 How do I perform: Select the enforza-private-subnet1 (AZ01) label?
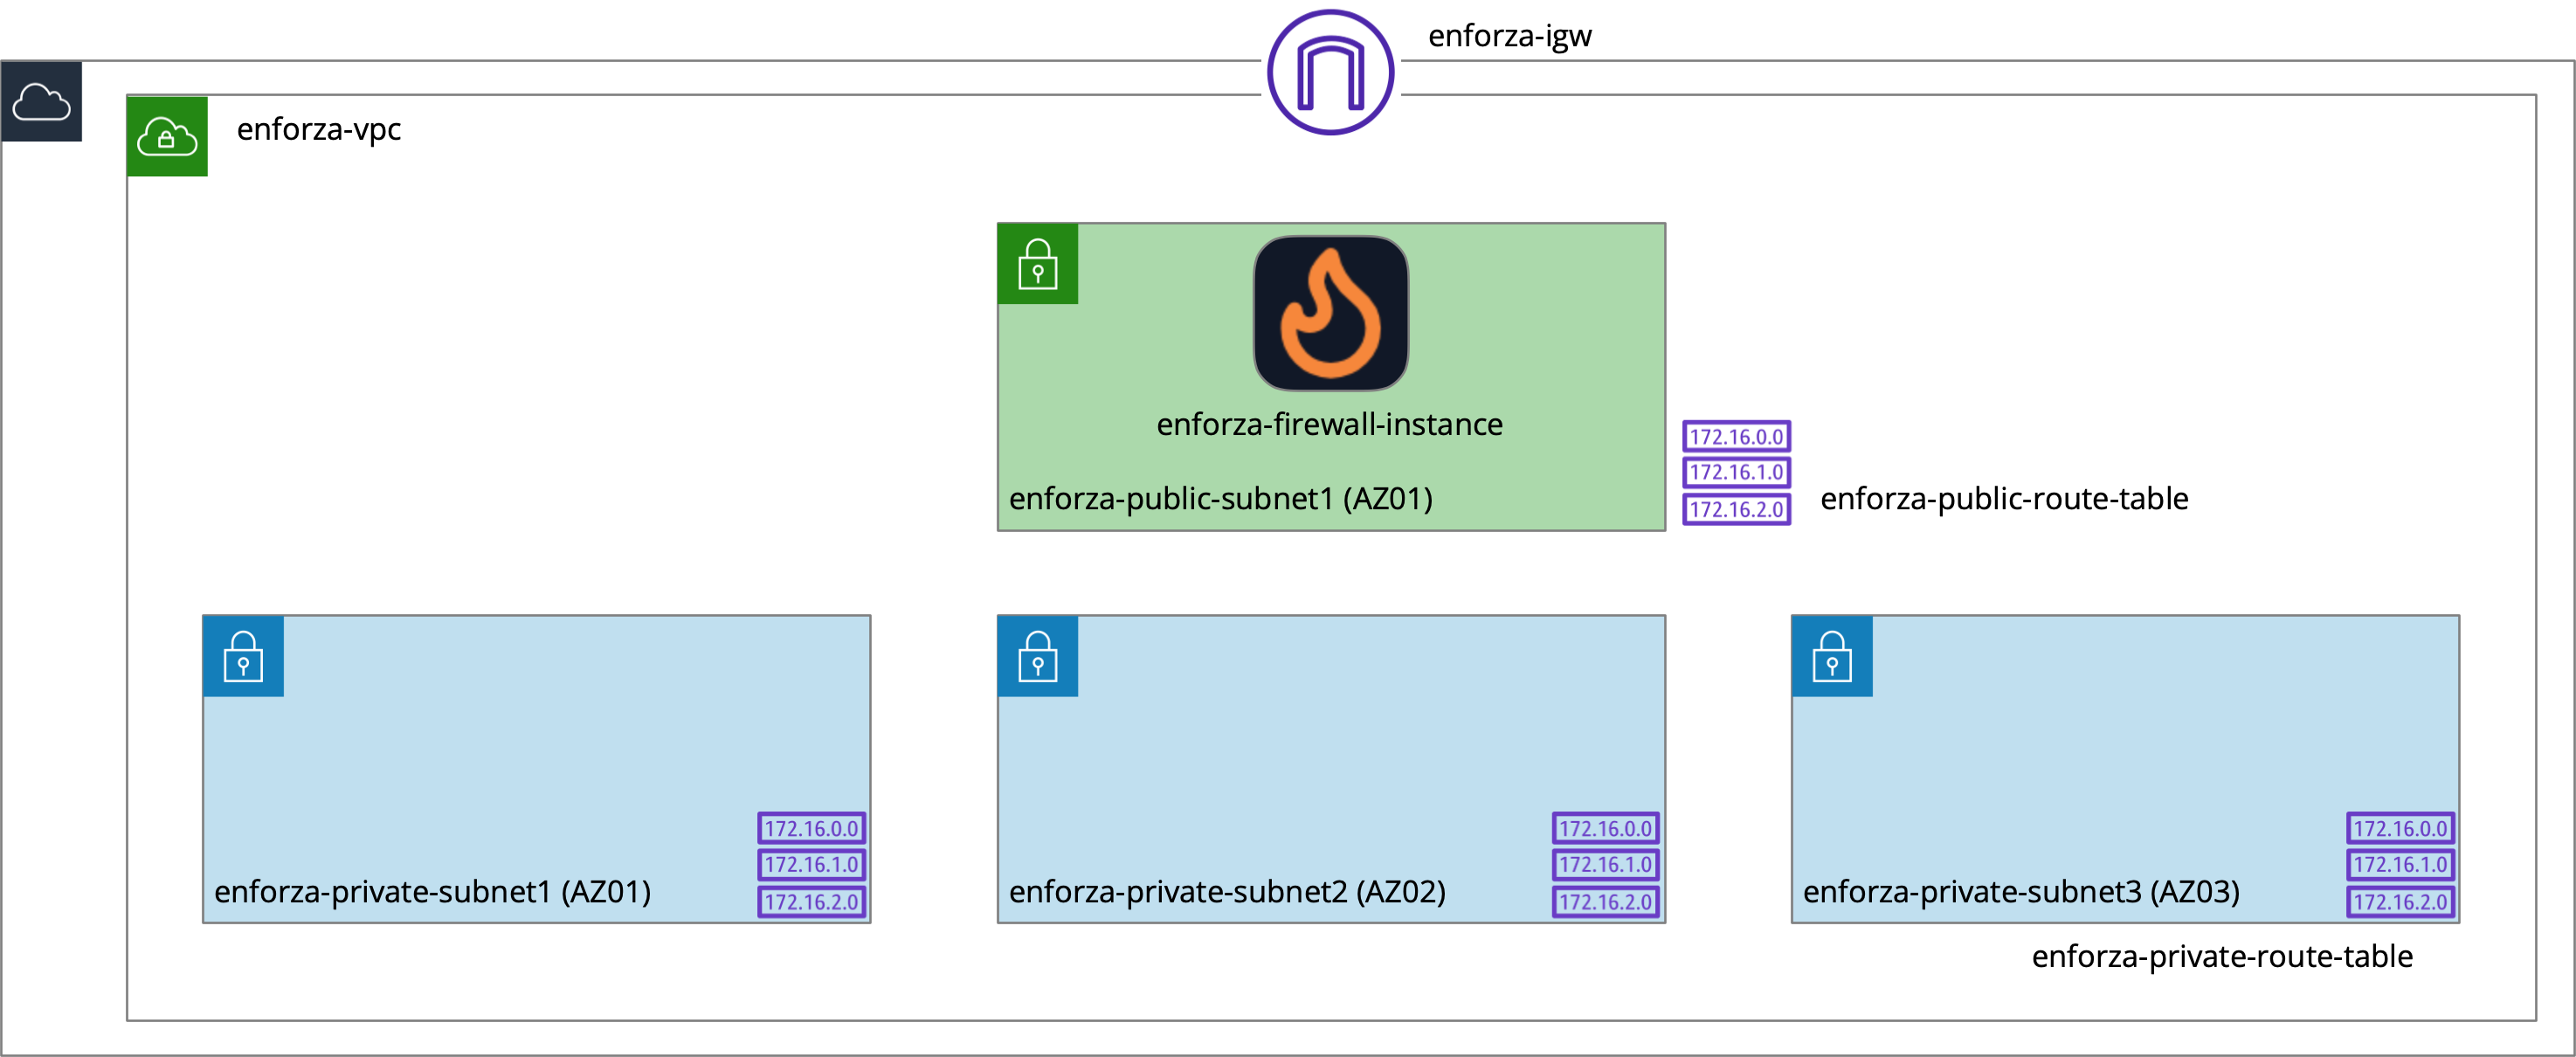[432, 891]
